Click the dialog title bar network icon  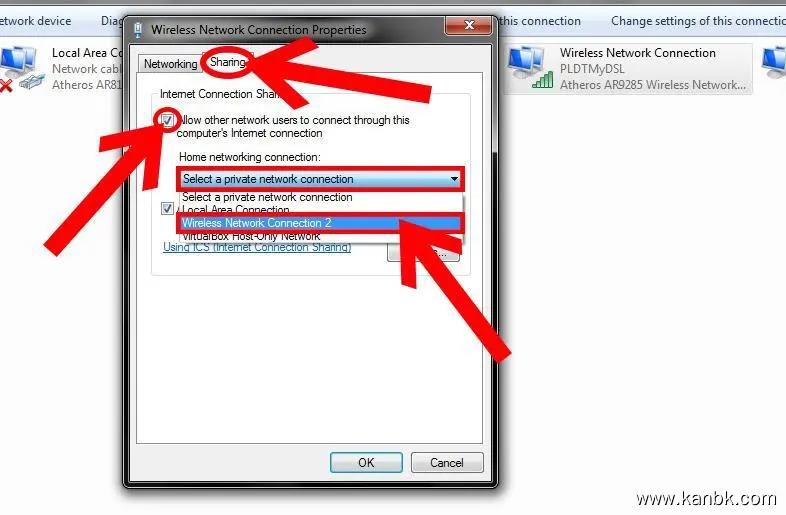click(x=138, y=30)
